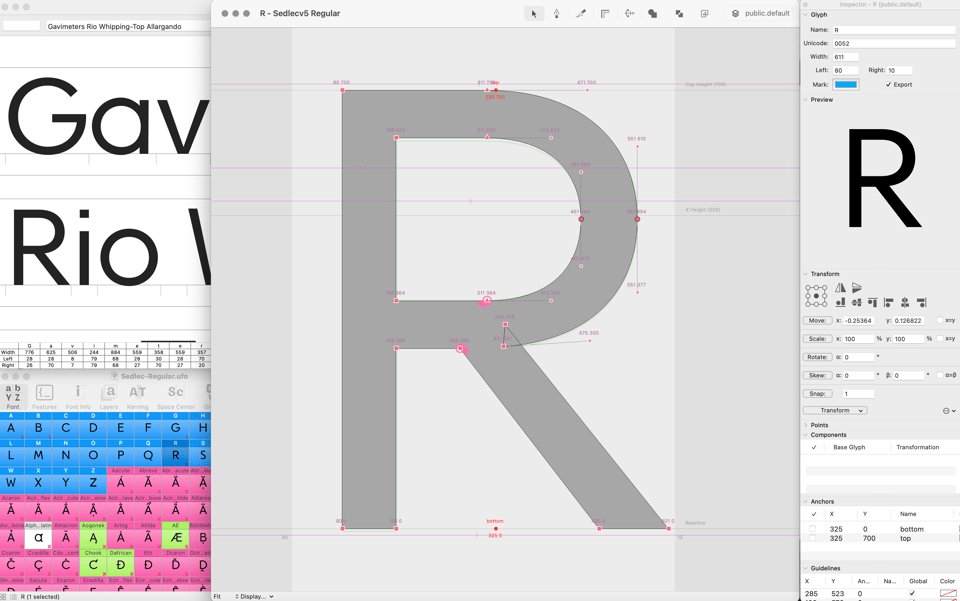Choose the knife slice tool

click(x=581, y=14)
